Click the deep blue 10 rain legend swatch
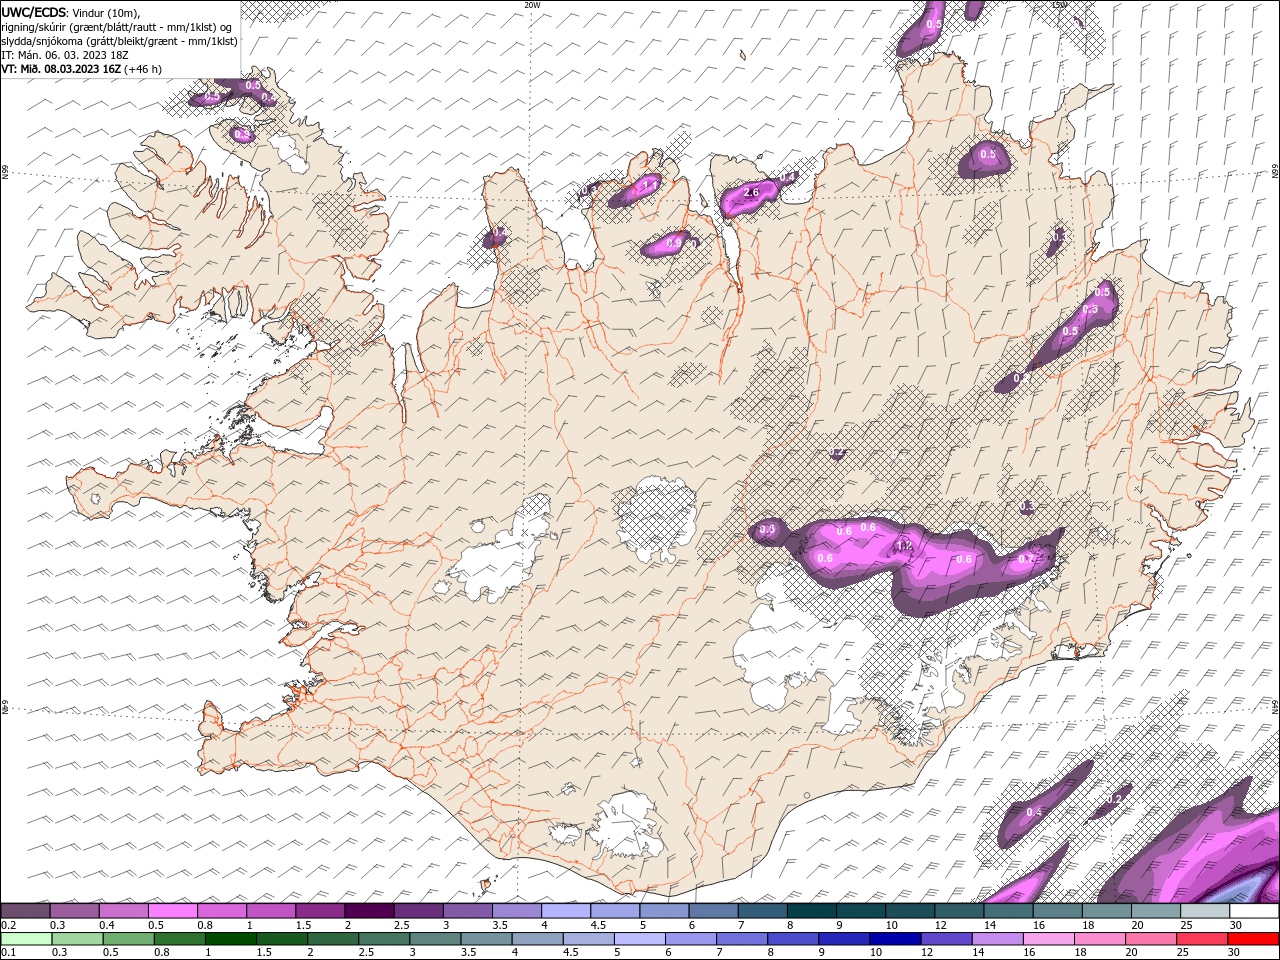Image resolution: width=1280 pixels, height=960 pixels. [x=896, y=939]
